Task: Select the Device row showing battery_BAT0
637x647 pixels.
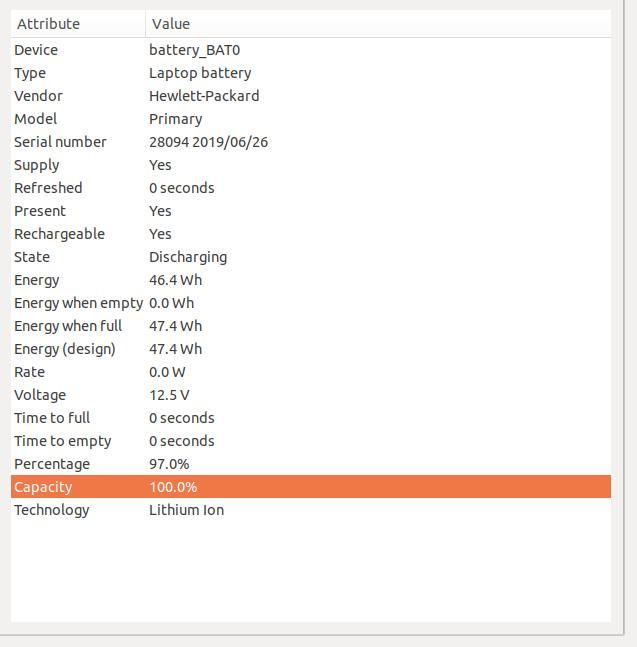Action: click(311, 50)
